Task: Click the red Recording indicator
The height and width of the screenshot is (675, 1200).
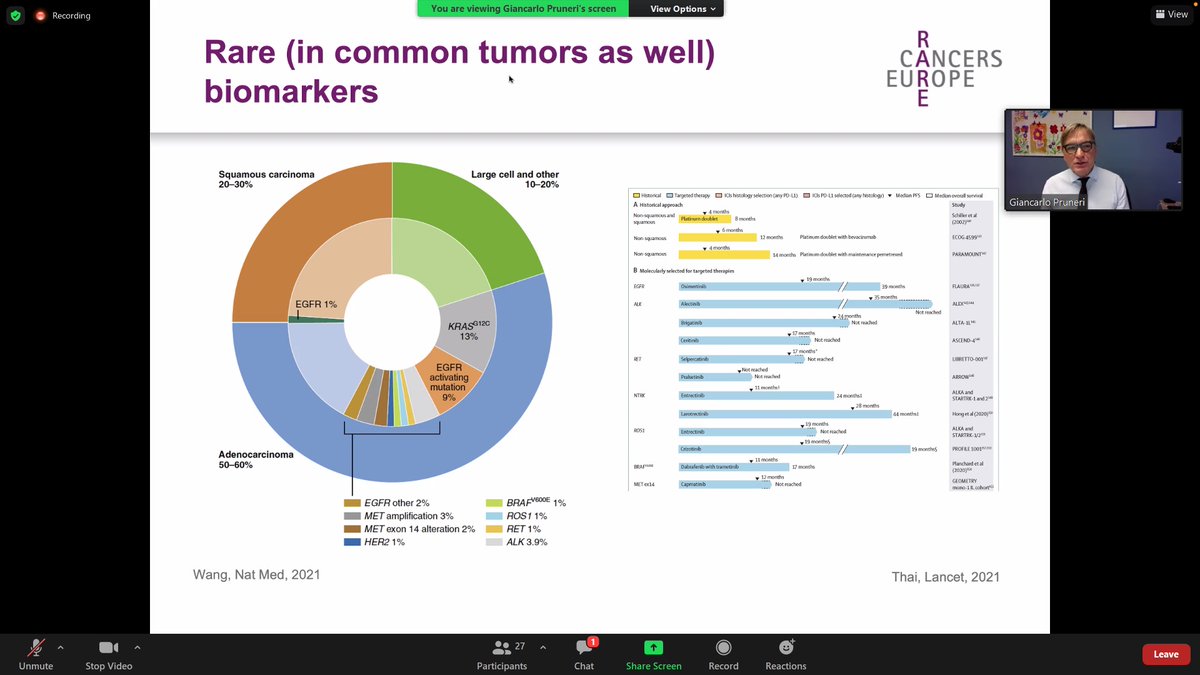Action: click(62, 15)
